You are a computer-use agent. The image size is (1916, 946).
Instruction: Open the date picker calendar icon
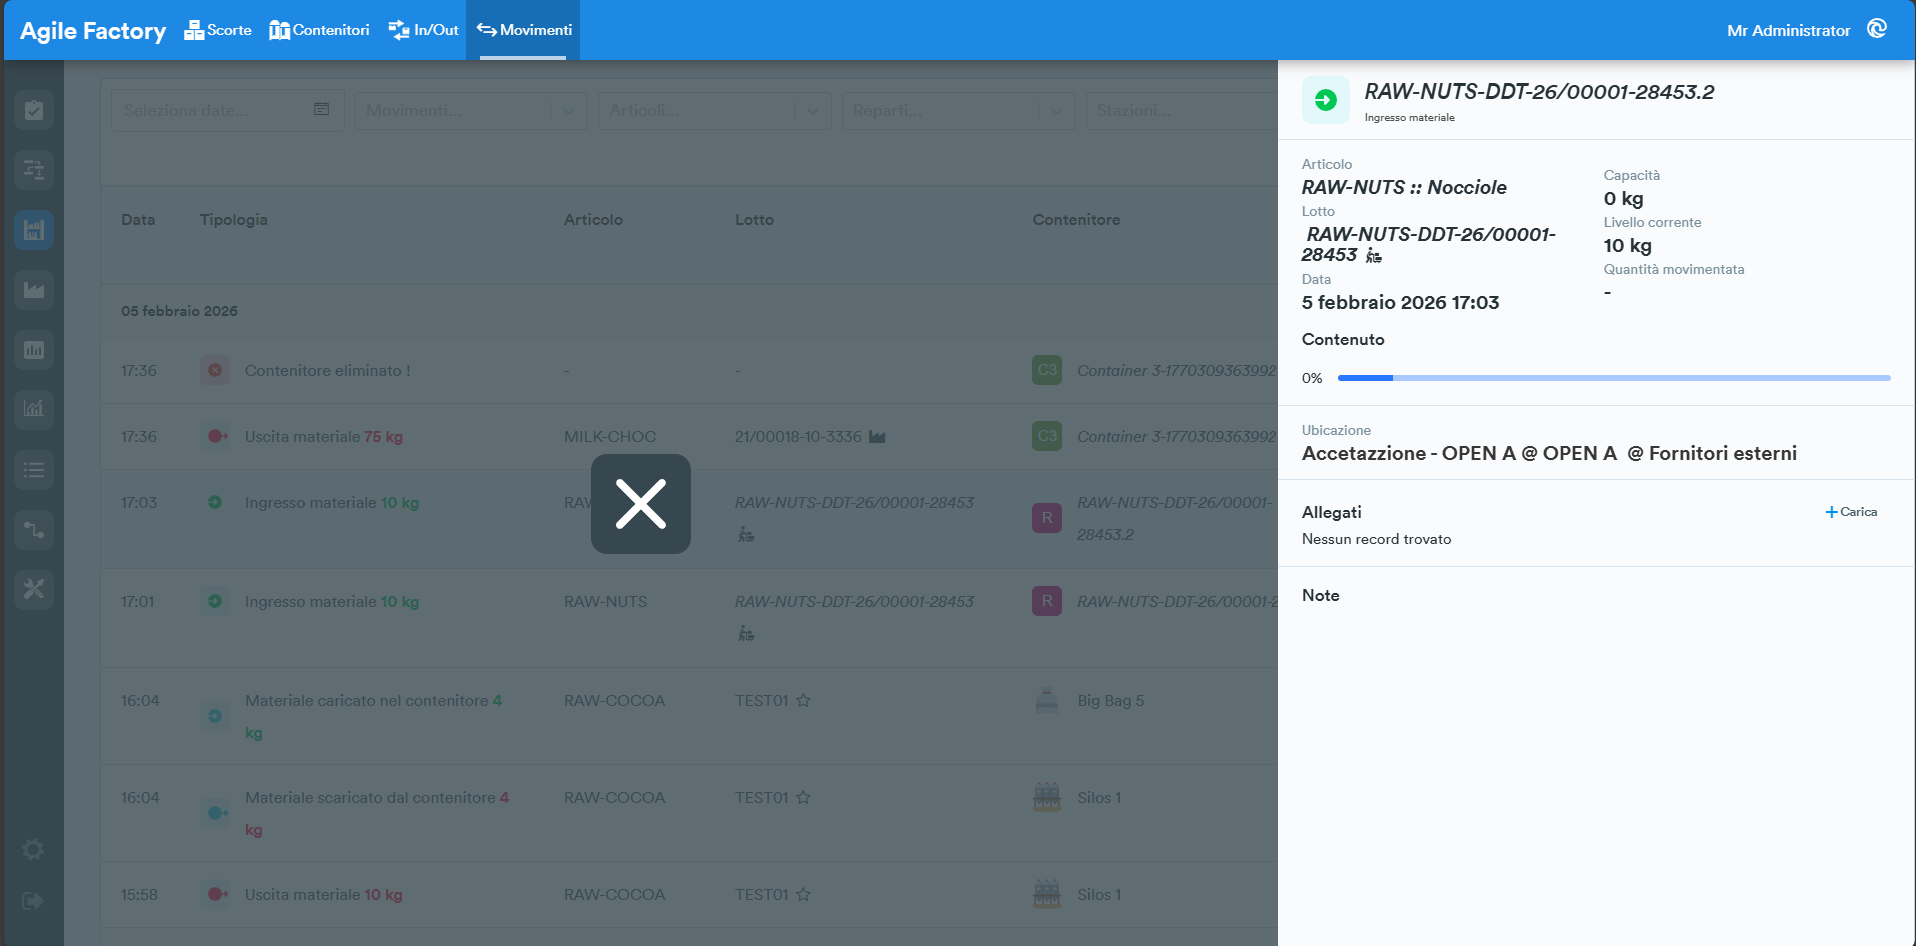[x=321, y=109]
